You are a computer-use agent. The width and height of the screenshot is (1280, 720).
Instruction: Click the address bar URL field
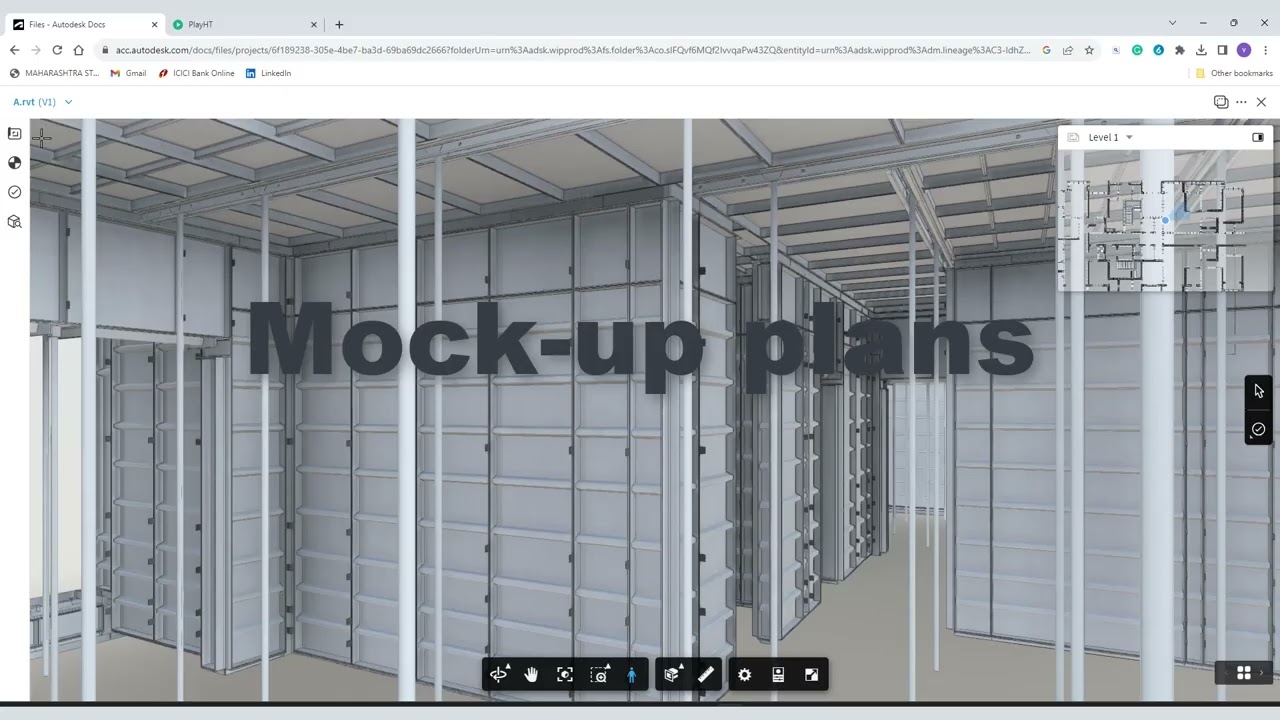click(572, 50)
